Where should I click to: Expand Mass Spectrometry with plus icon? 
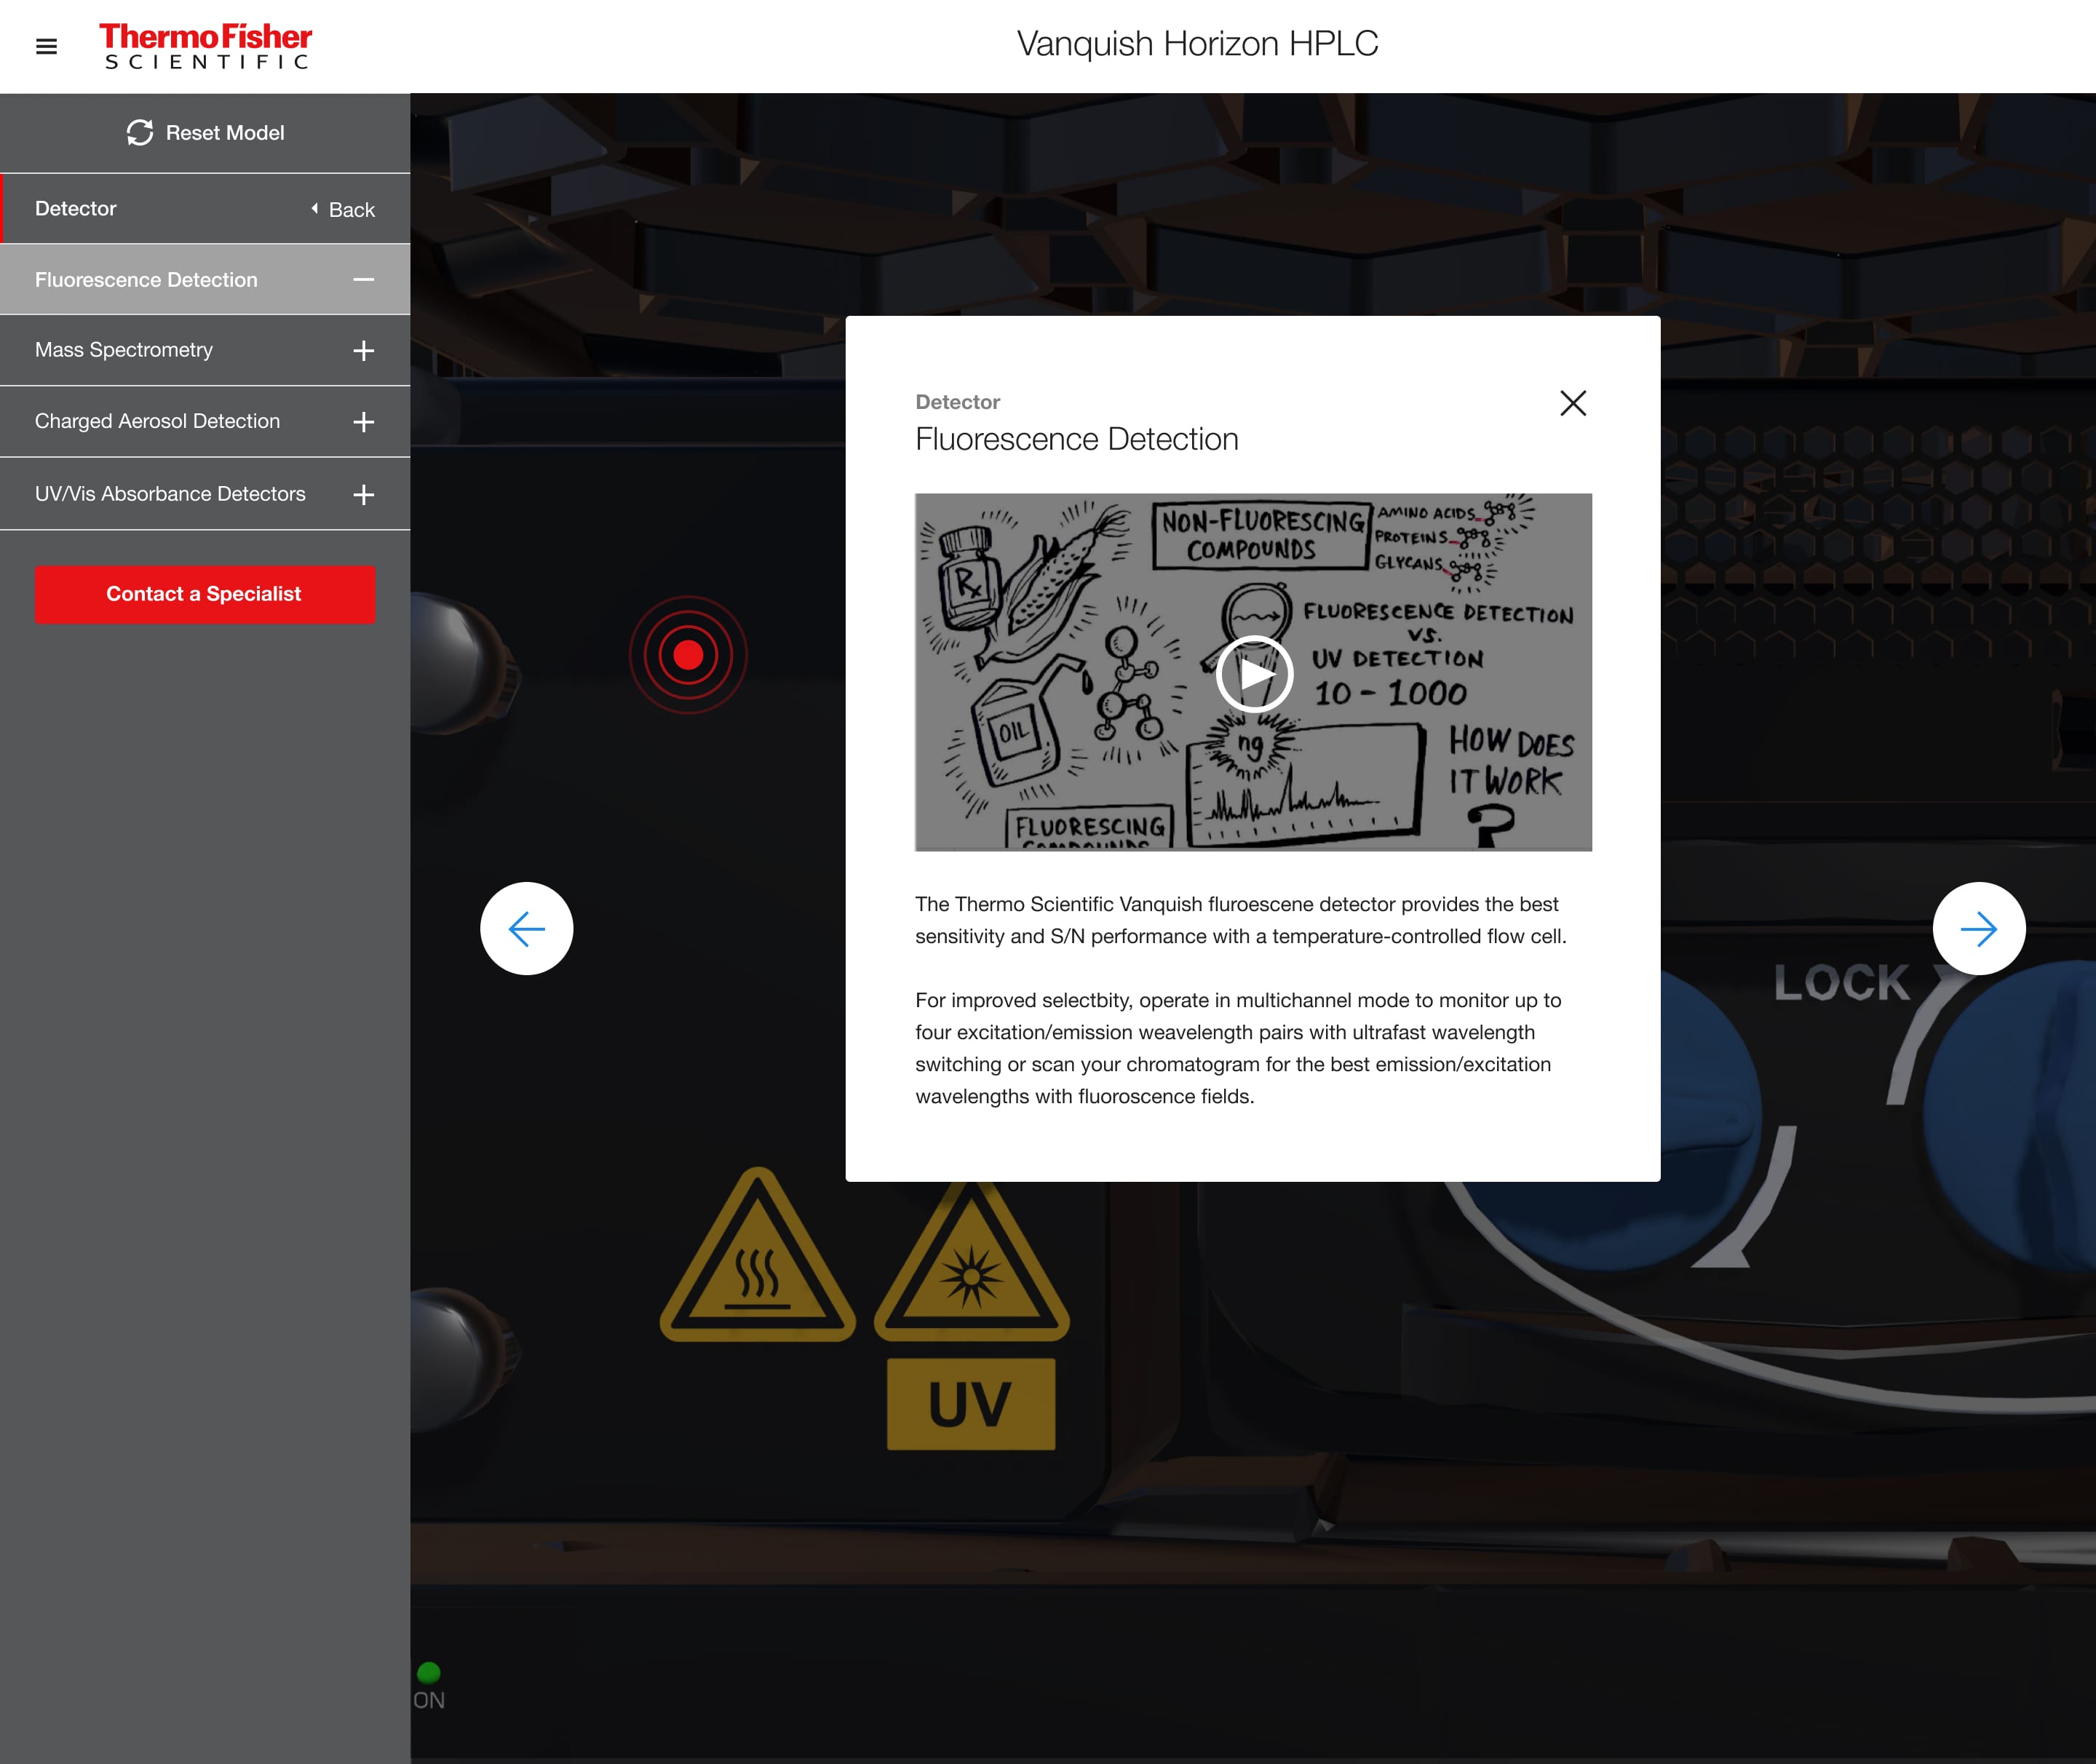coord(364,351)
